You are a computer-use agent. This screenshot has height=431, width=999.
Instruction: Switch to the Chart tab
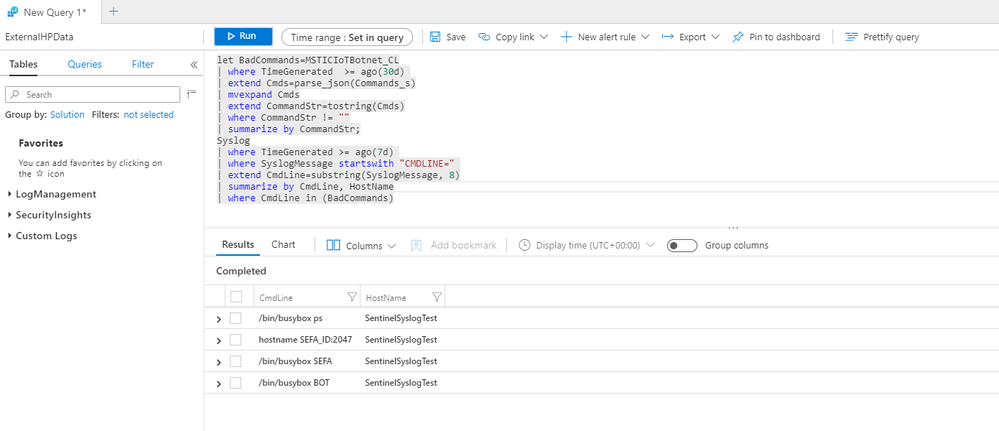tap(284, 245)
